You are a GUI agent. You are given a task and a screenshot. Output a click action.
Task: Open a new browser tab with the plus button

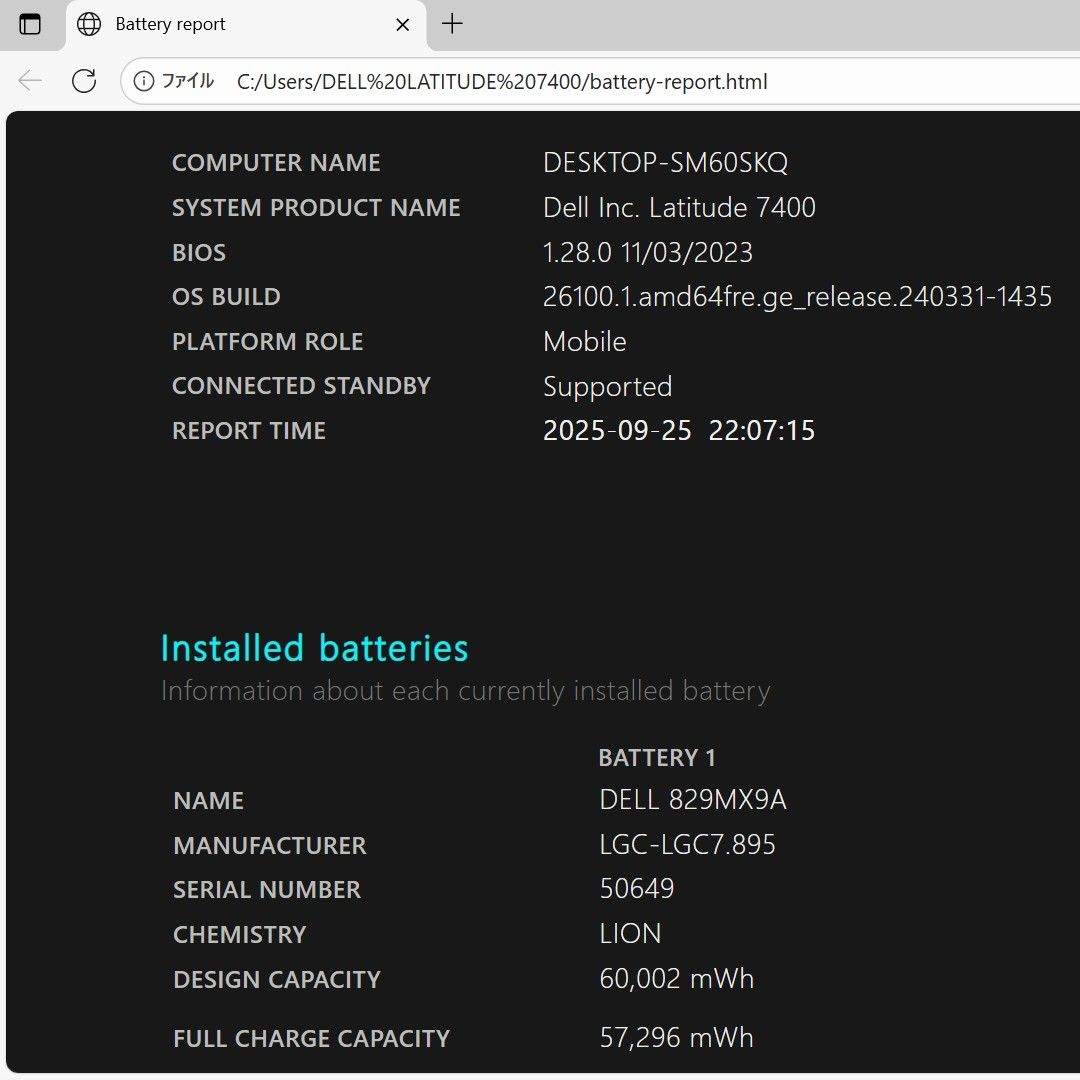click(x=451, y=24)
